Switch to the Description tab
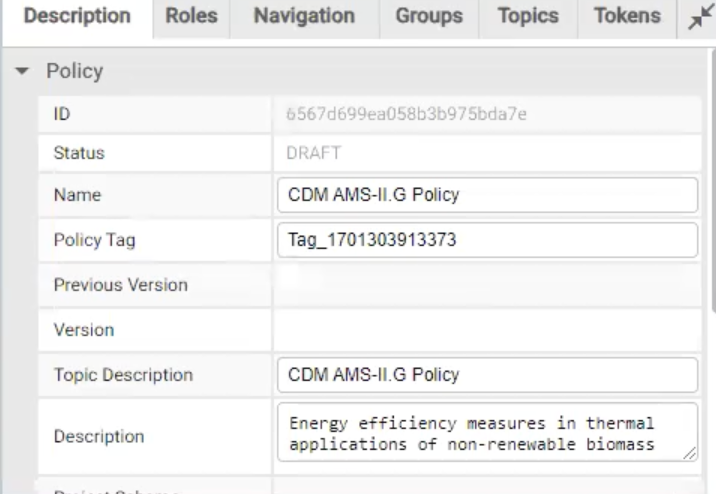This screenshot has width=716, height=494. (x=77, y=17)
